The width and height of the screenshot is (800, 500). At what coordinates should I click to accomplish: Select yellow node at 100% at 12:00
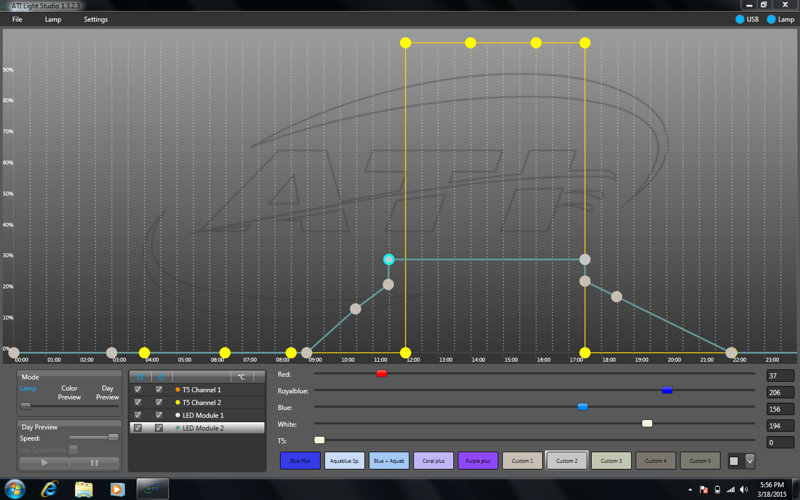click(x=406, y=43)
